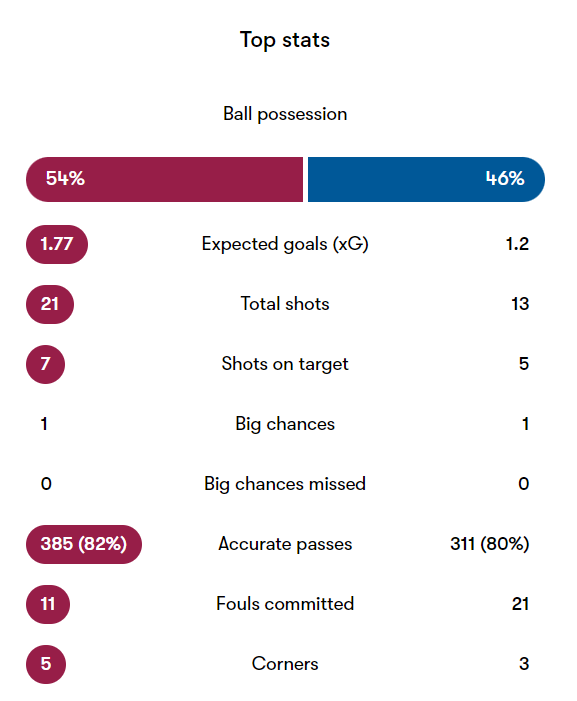Select the 11 fouls committed badge
The height and width of the screenshot is (701, 577).
pyautogui.click(x=48, y=604)
